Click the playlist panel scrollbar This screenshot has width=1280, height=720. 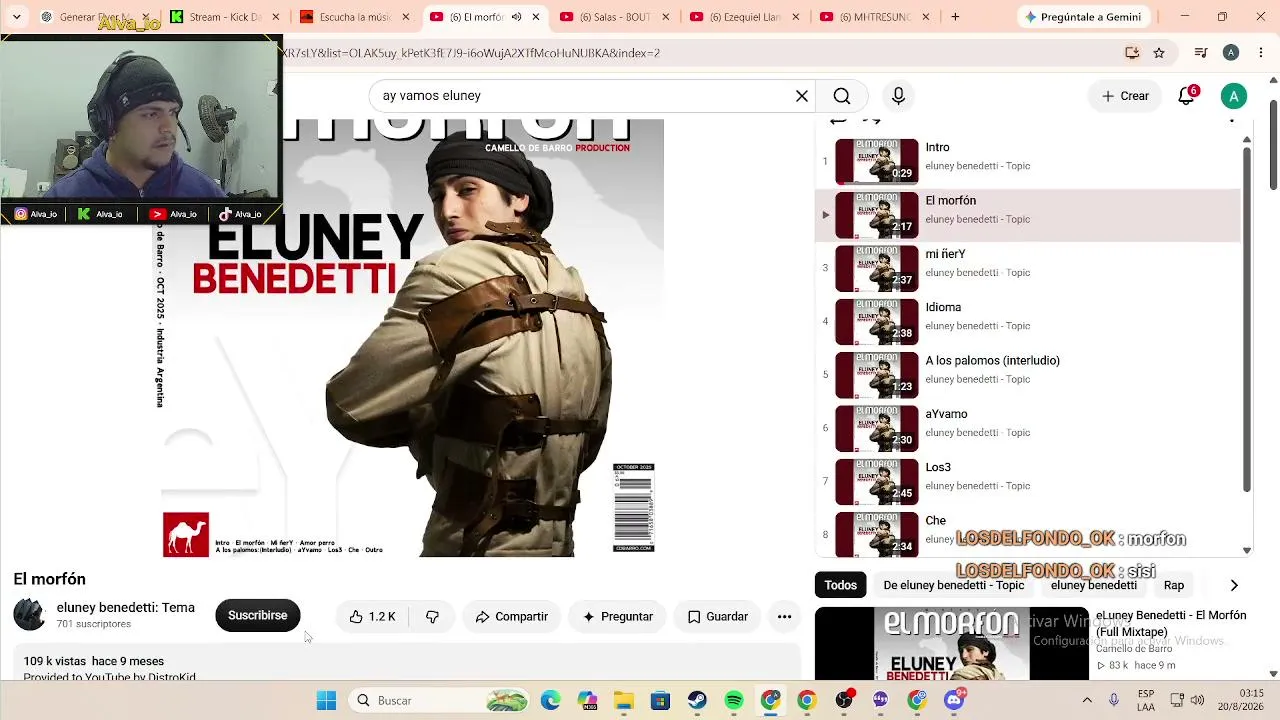coord(1247,318)
